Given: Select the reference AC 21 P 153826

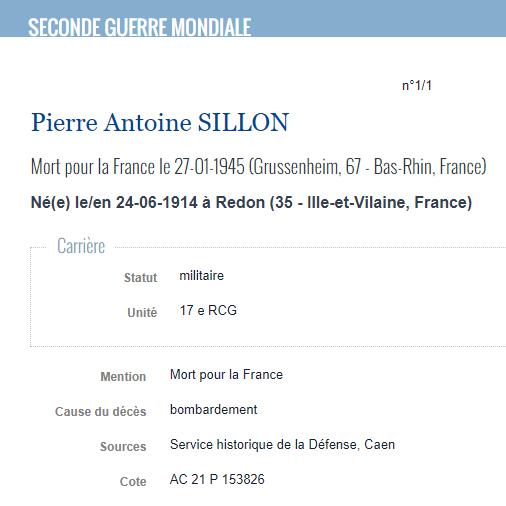Looking at the screenshot, I should (x=217, y=480).
